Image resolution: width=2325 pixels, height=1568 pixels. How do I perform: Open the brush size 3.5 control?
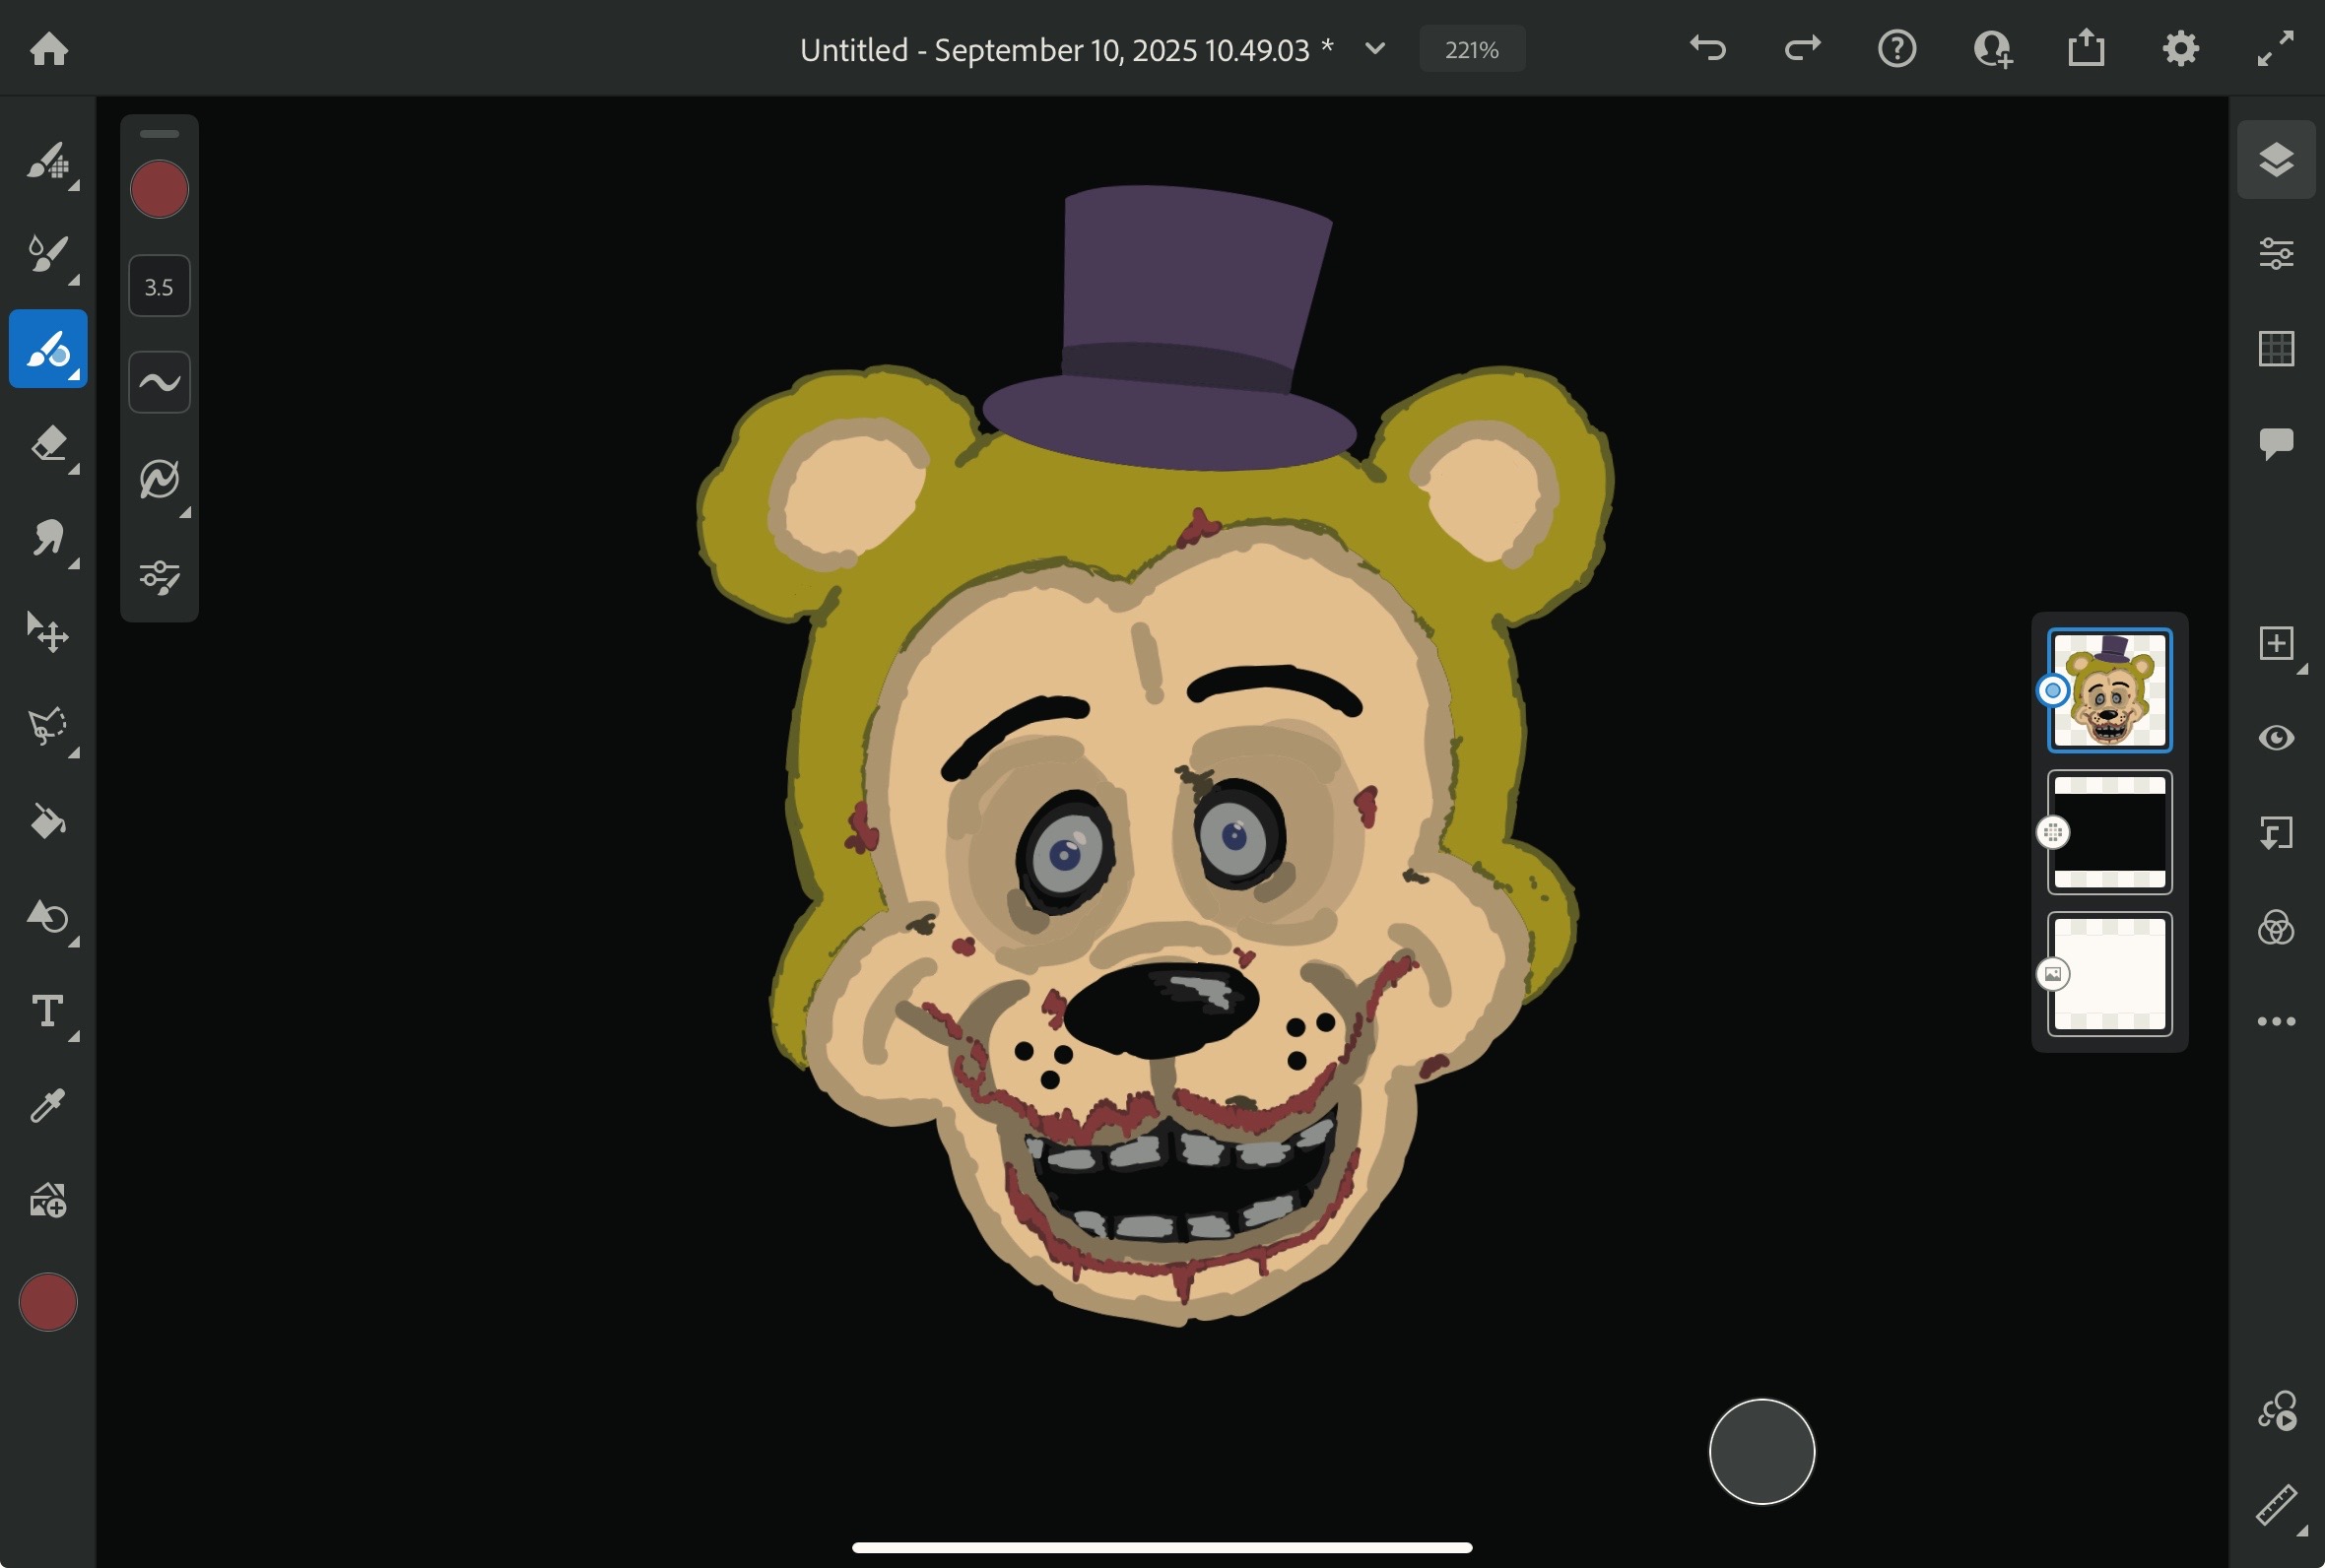(159, 286)
